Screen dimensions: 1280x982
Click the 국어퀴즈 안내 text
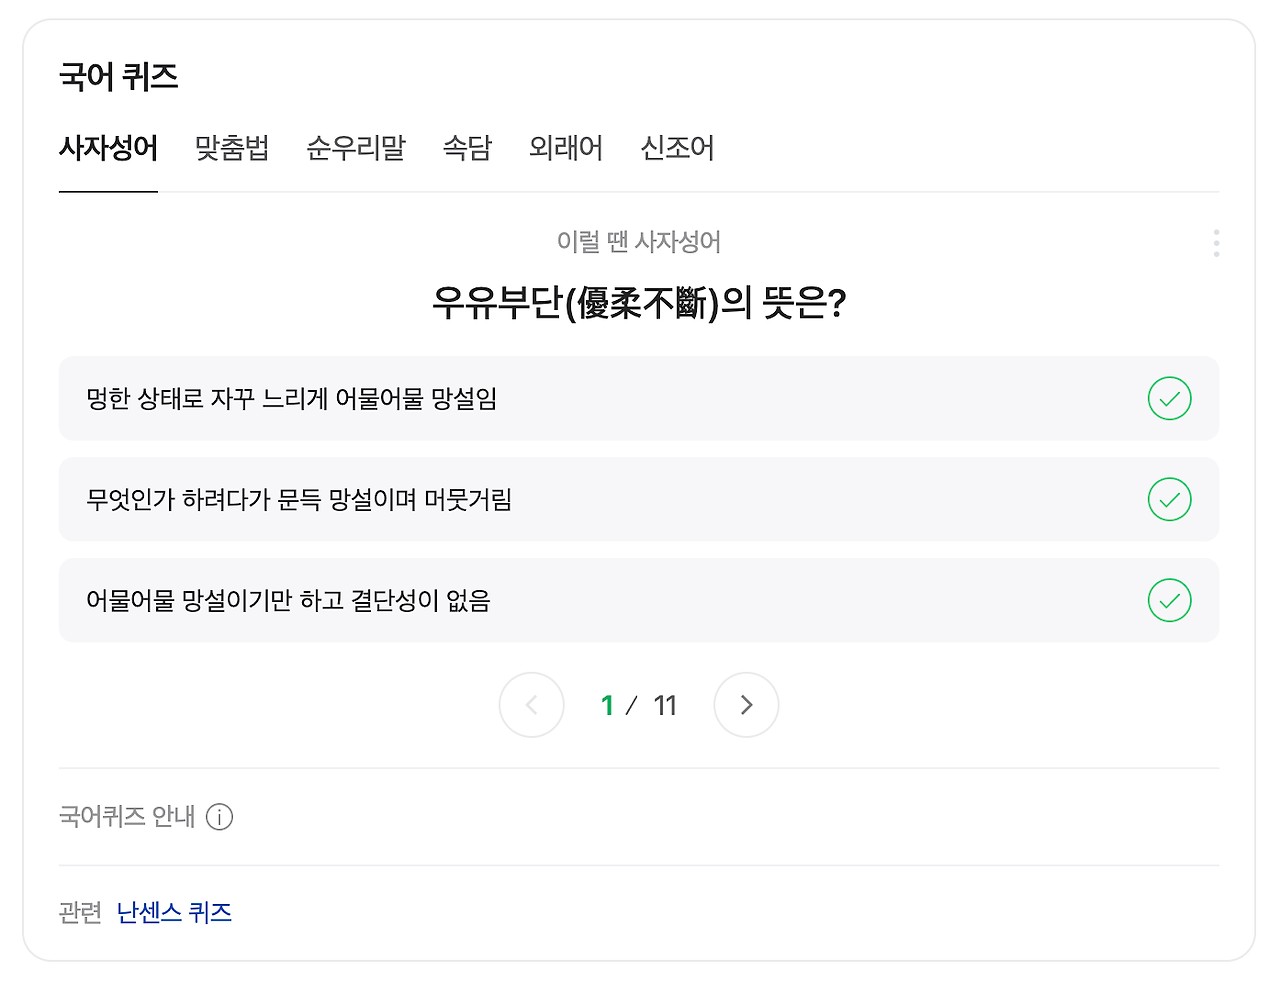(124, 816)
